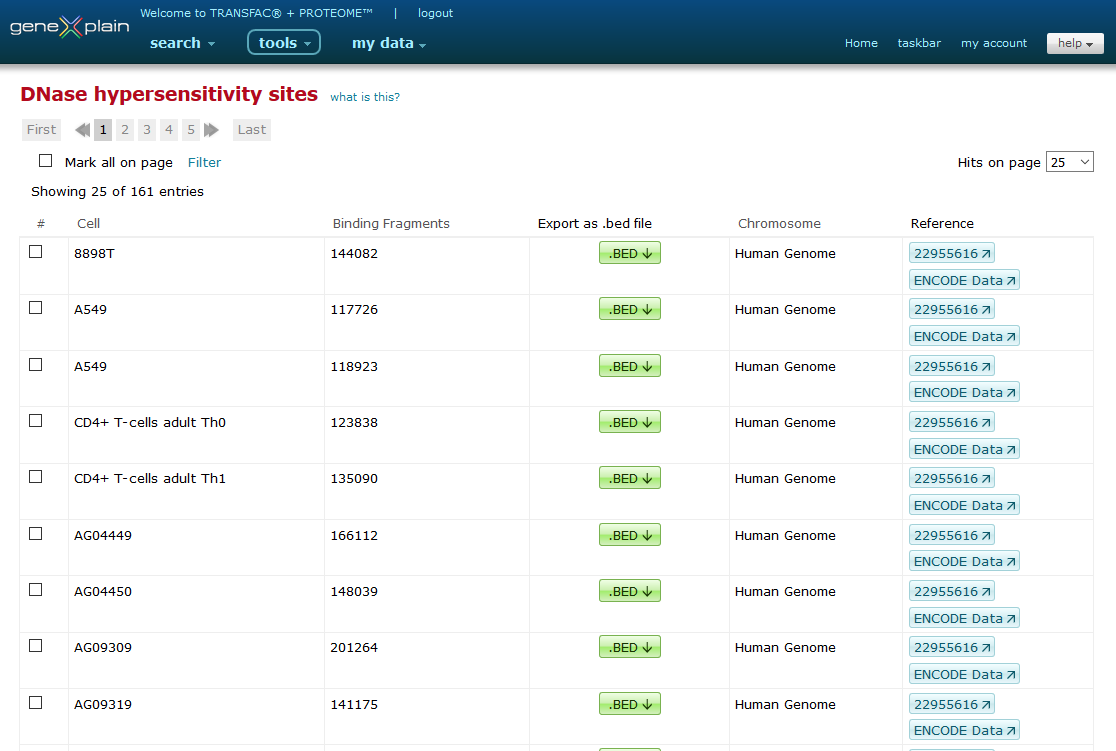Select checkbox for AG09319 row
1116x751 pixels.
(36, 703)
